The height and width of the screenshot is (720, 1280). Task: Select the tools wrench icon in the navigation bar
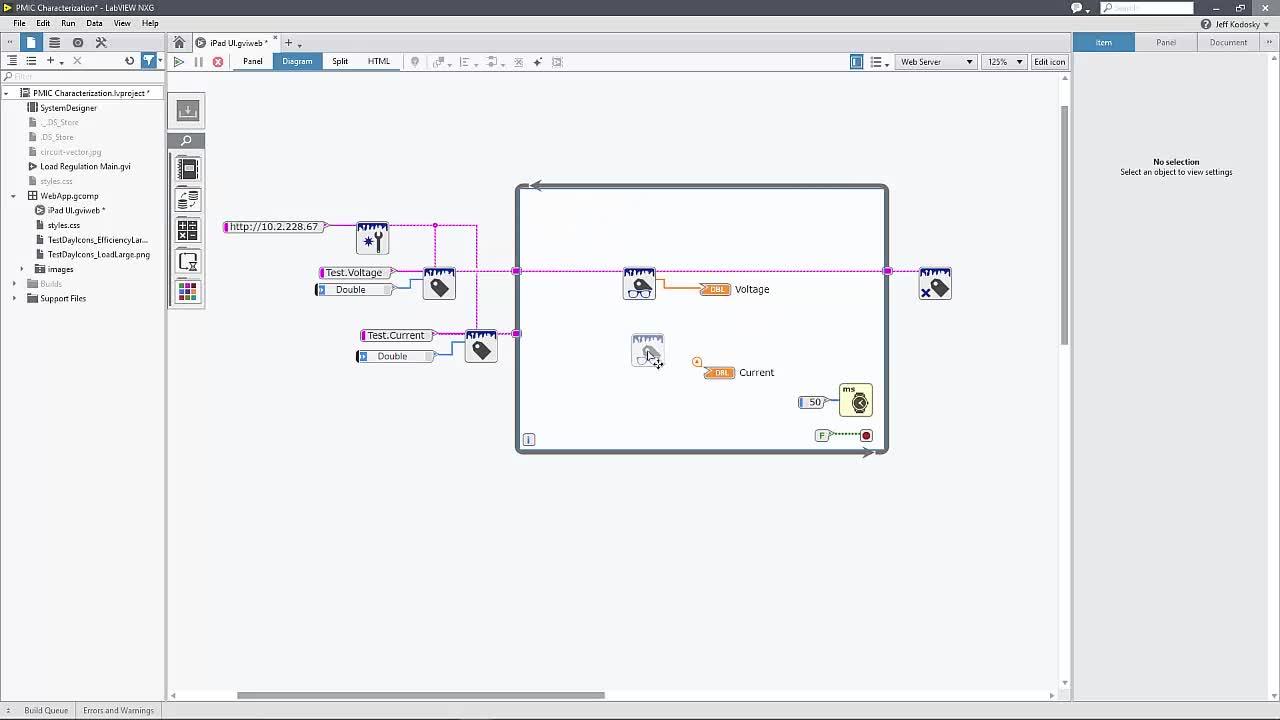coord(100,42)
